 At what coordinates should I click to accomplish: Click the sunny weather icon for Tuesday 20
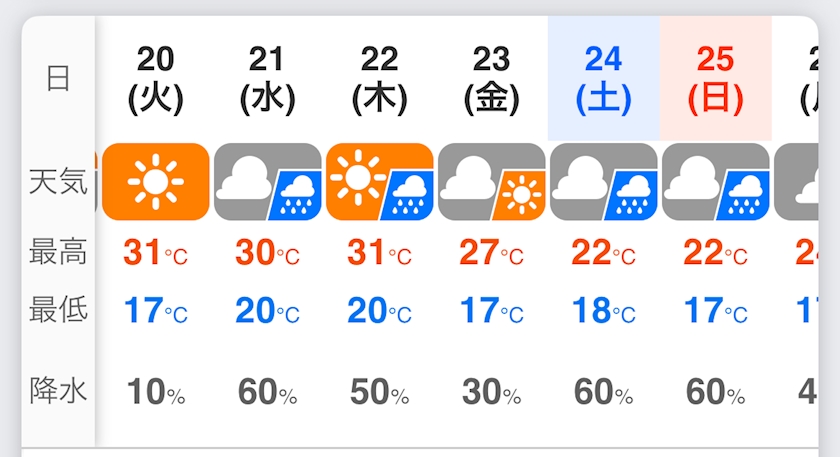pyautogui.click(x=156, y=182)
